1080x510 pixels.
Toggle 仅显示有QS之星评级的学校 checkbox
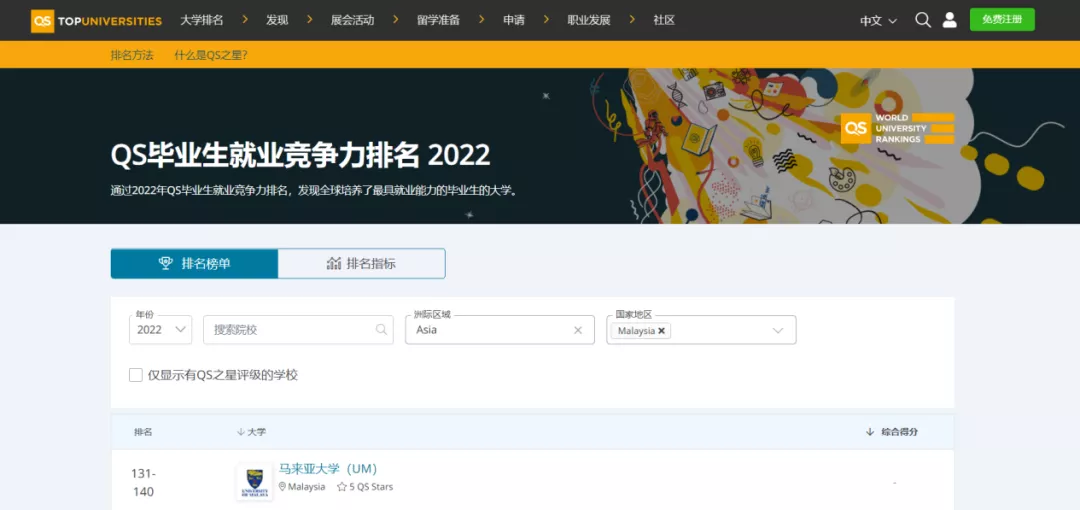[136, 375]
